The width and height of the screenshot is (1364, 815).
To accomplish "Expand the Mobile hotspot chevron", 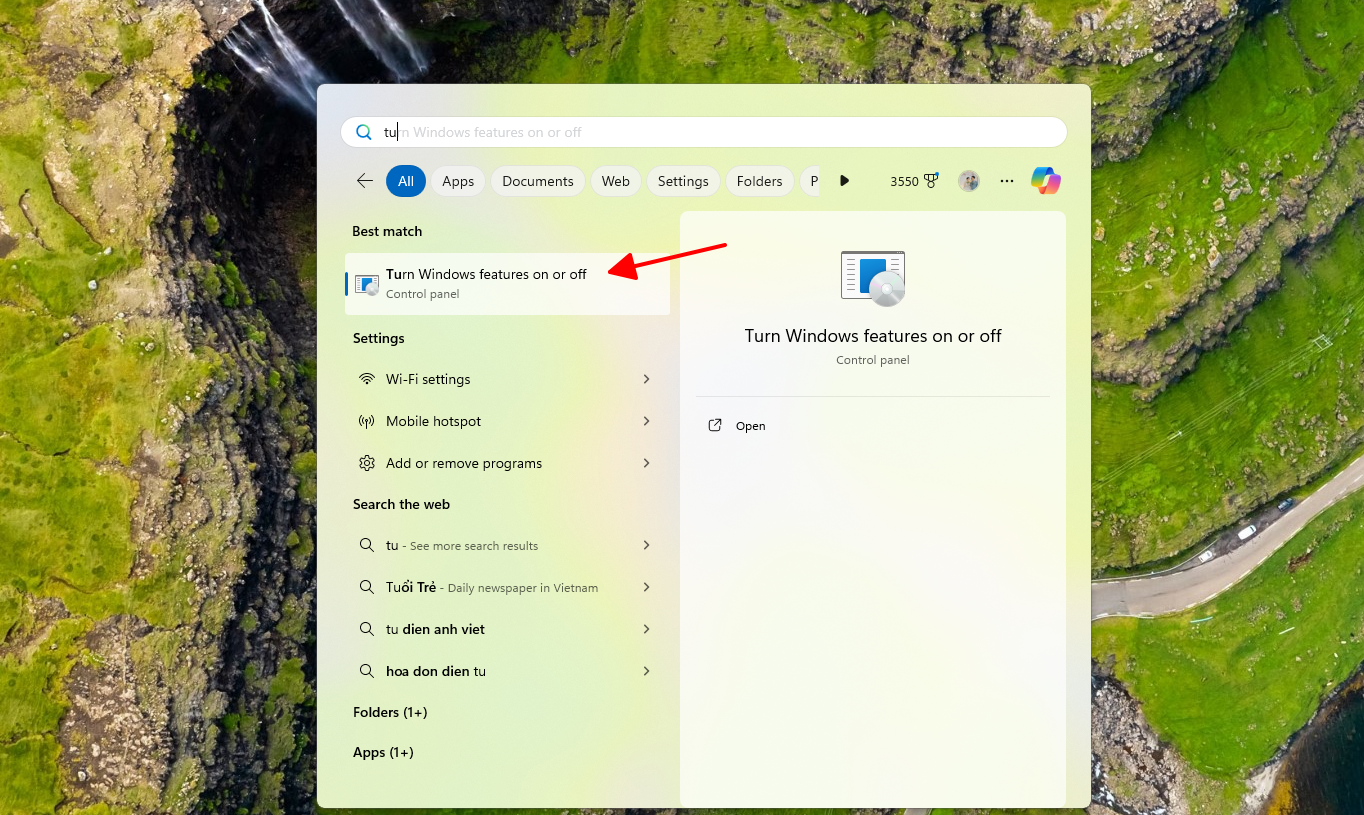I will tap(647, 421).
